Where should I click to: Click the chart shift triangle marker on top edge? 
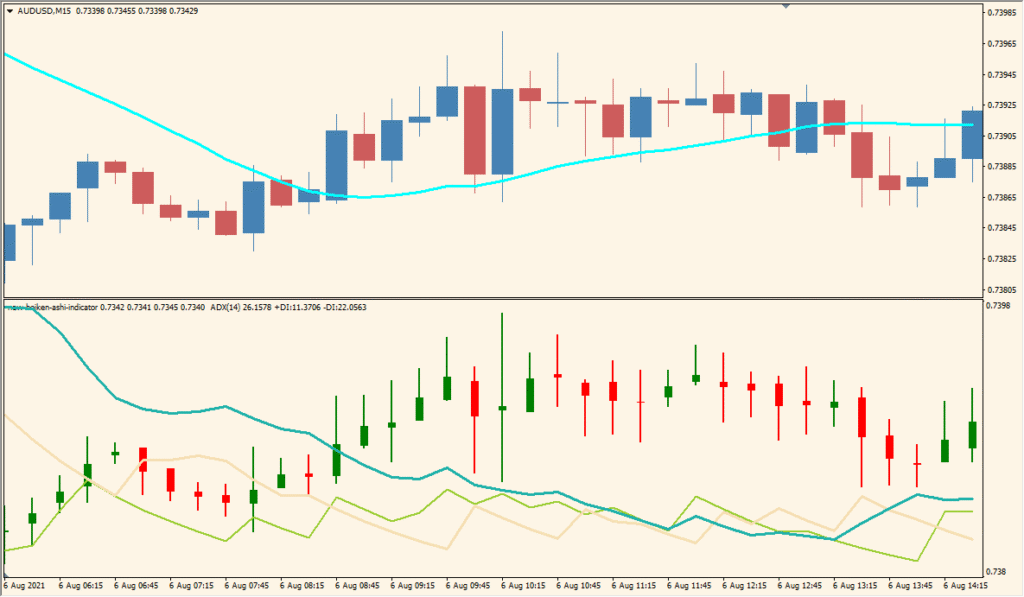pyautogui.click(x=786, y=5)
